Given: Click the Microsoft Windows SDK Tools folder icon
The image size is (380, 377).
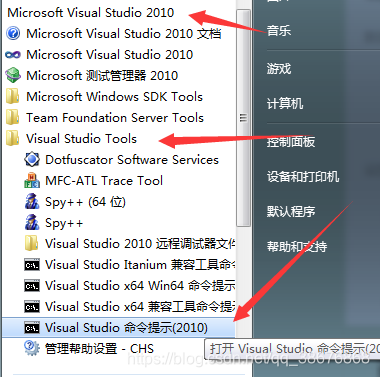Looking at the screenshot, I should point(13,97).
